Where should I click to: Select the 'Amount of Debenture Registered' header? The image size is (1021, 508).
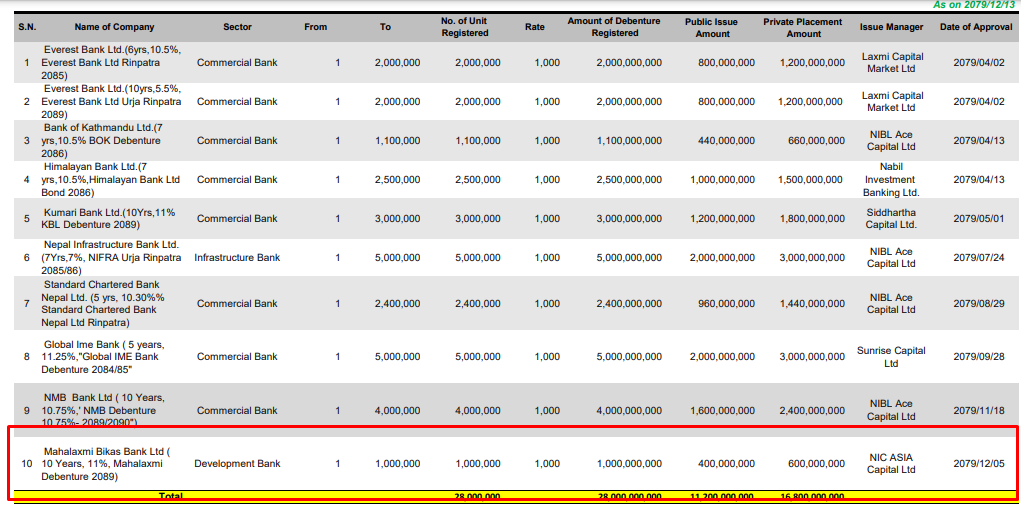(614, 27)
